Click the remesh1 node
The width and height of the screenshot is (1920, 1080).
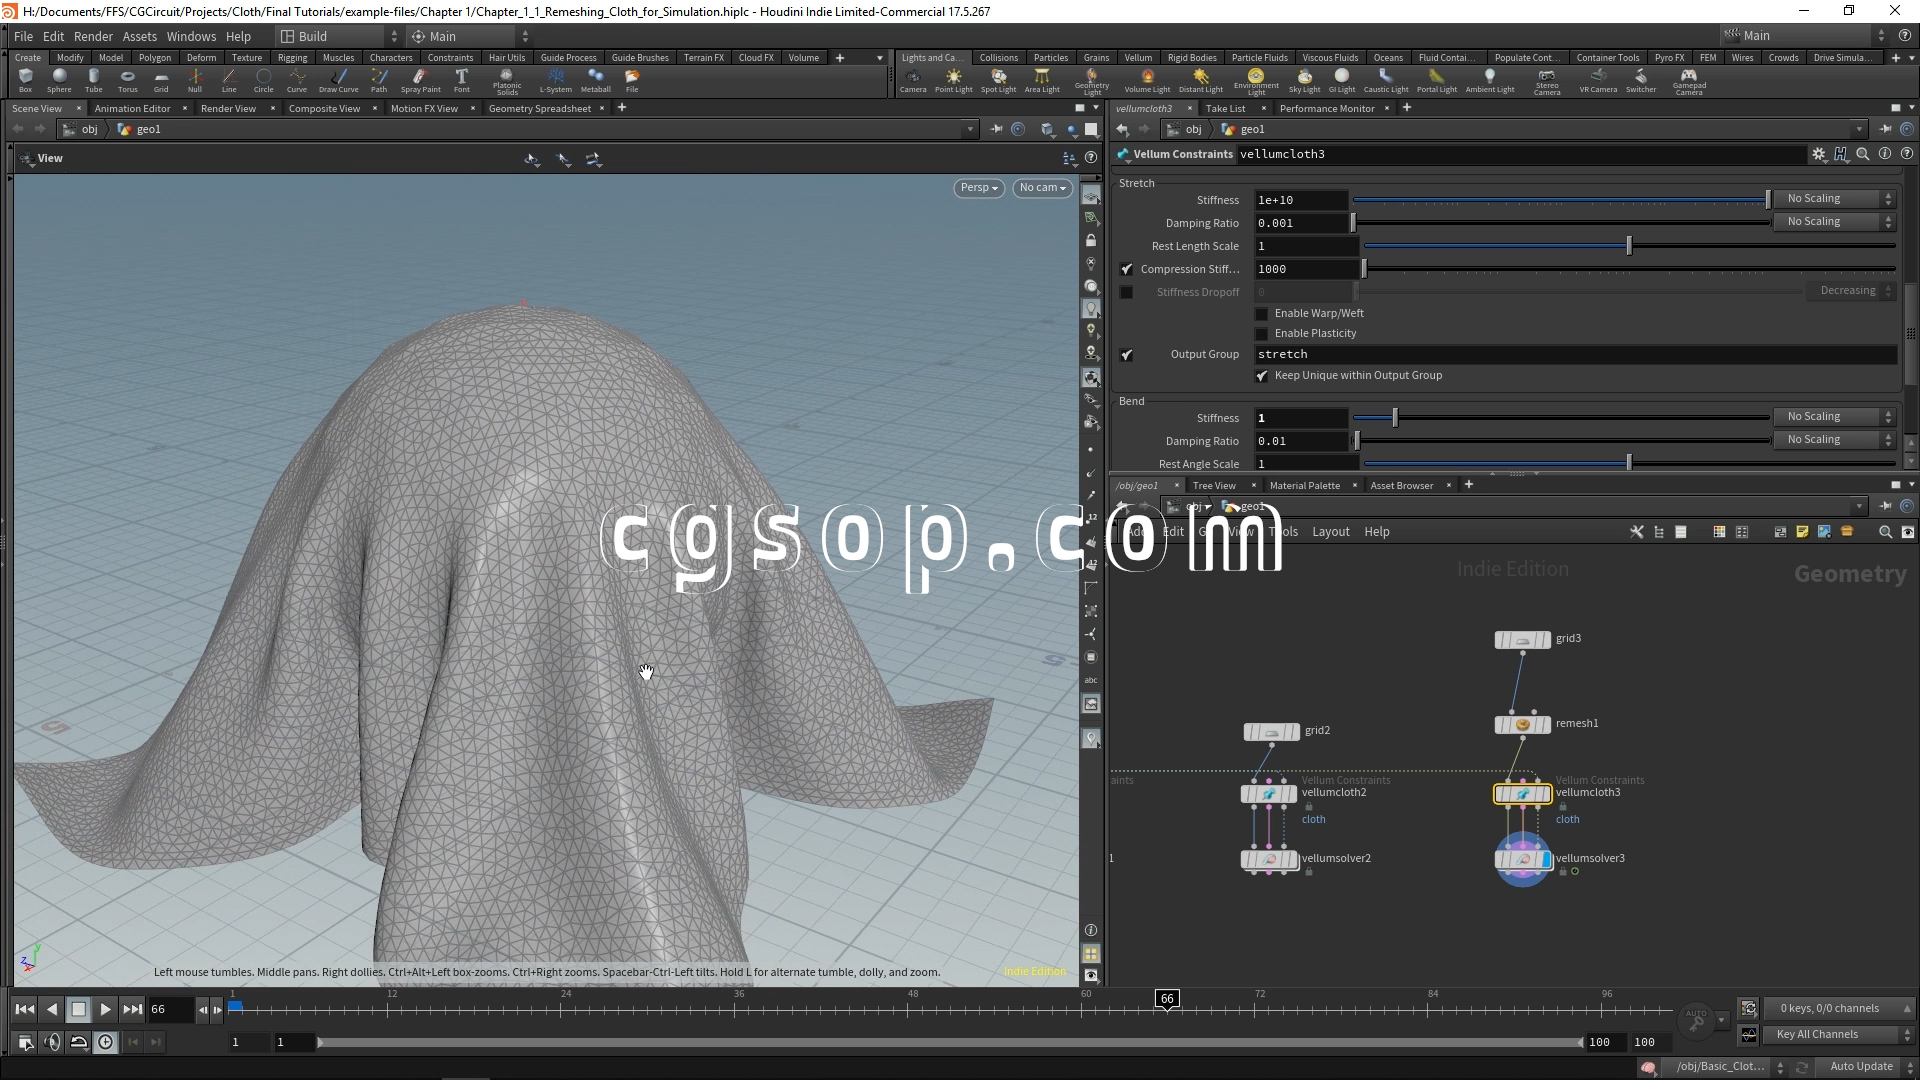tap(1522, 724)
